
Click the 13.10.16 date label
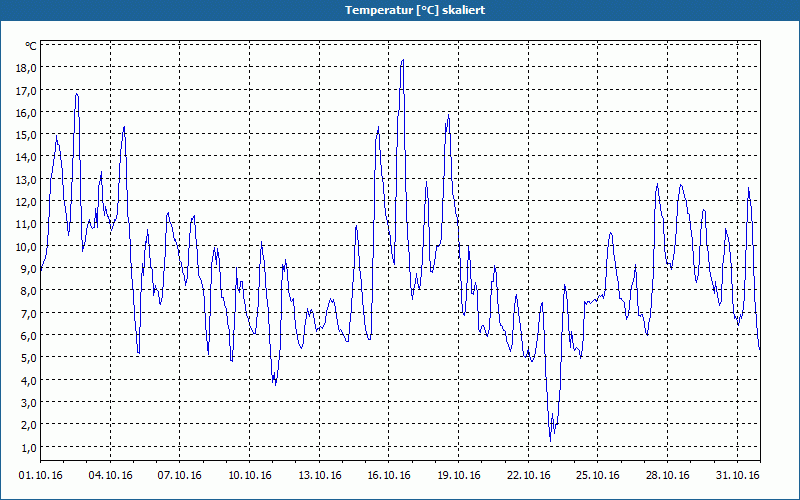(319, 475)
